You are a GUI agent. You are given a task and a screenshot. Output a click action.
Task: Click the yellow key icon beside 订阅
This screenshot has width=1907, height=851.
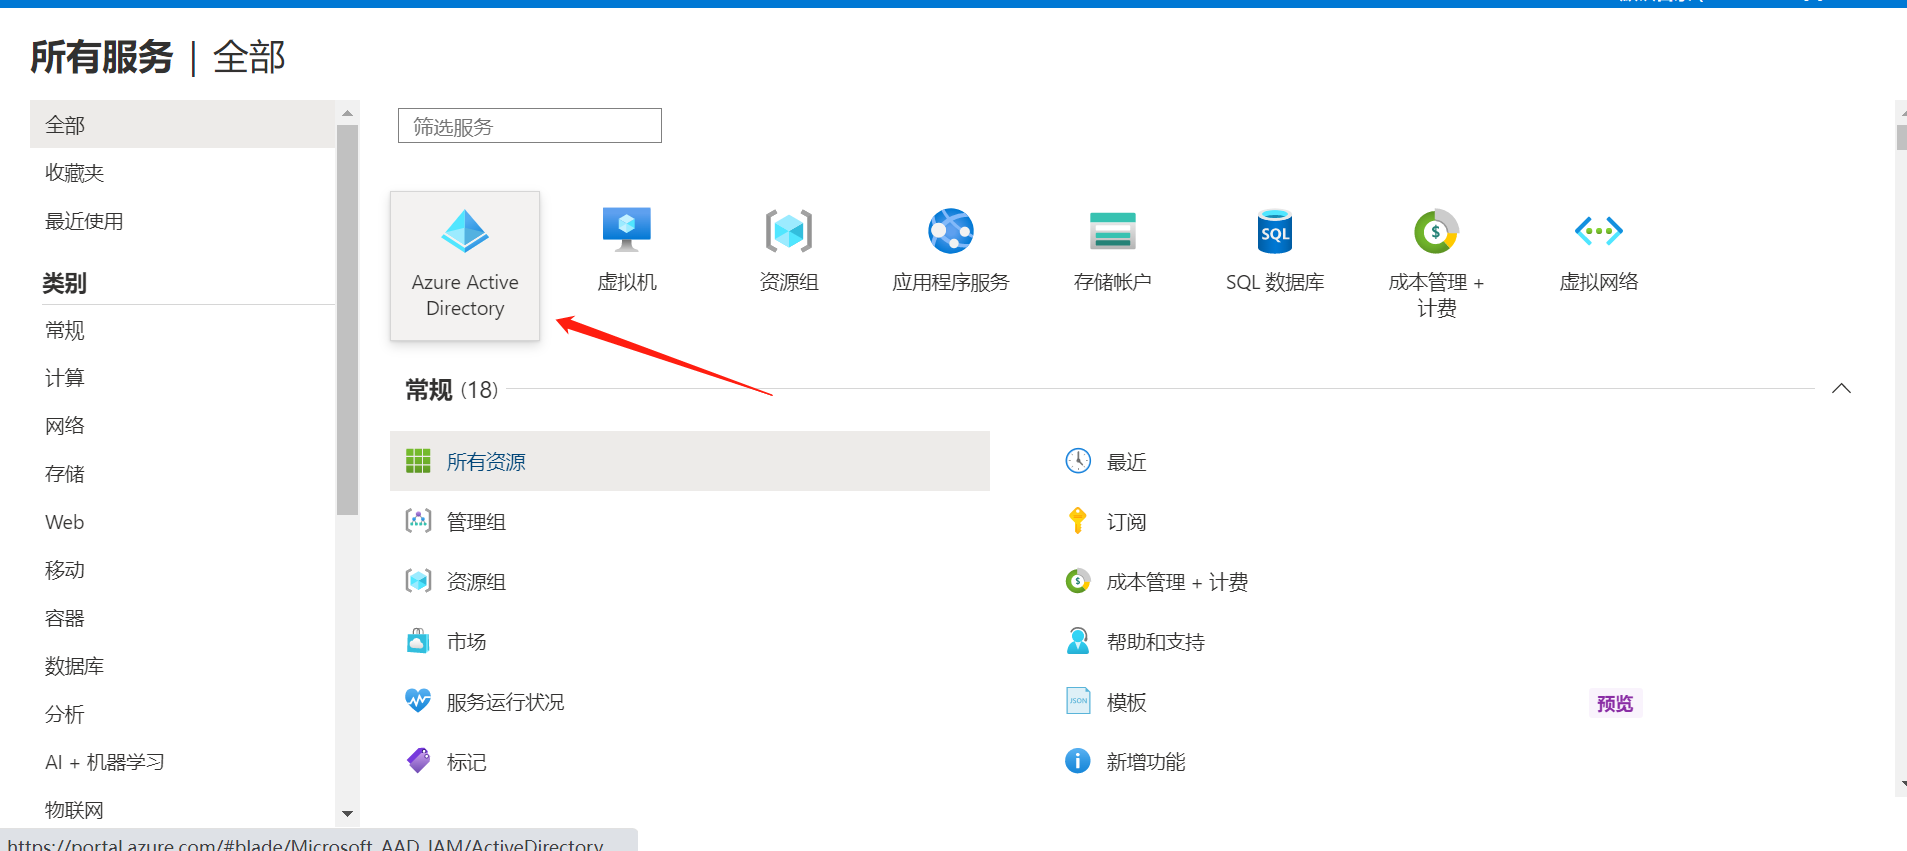[x=1078, y=520]
